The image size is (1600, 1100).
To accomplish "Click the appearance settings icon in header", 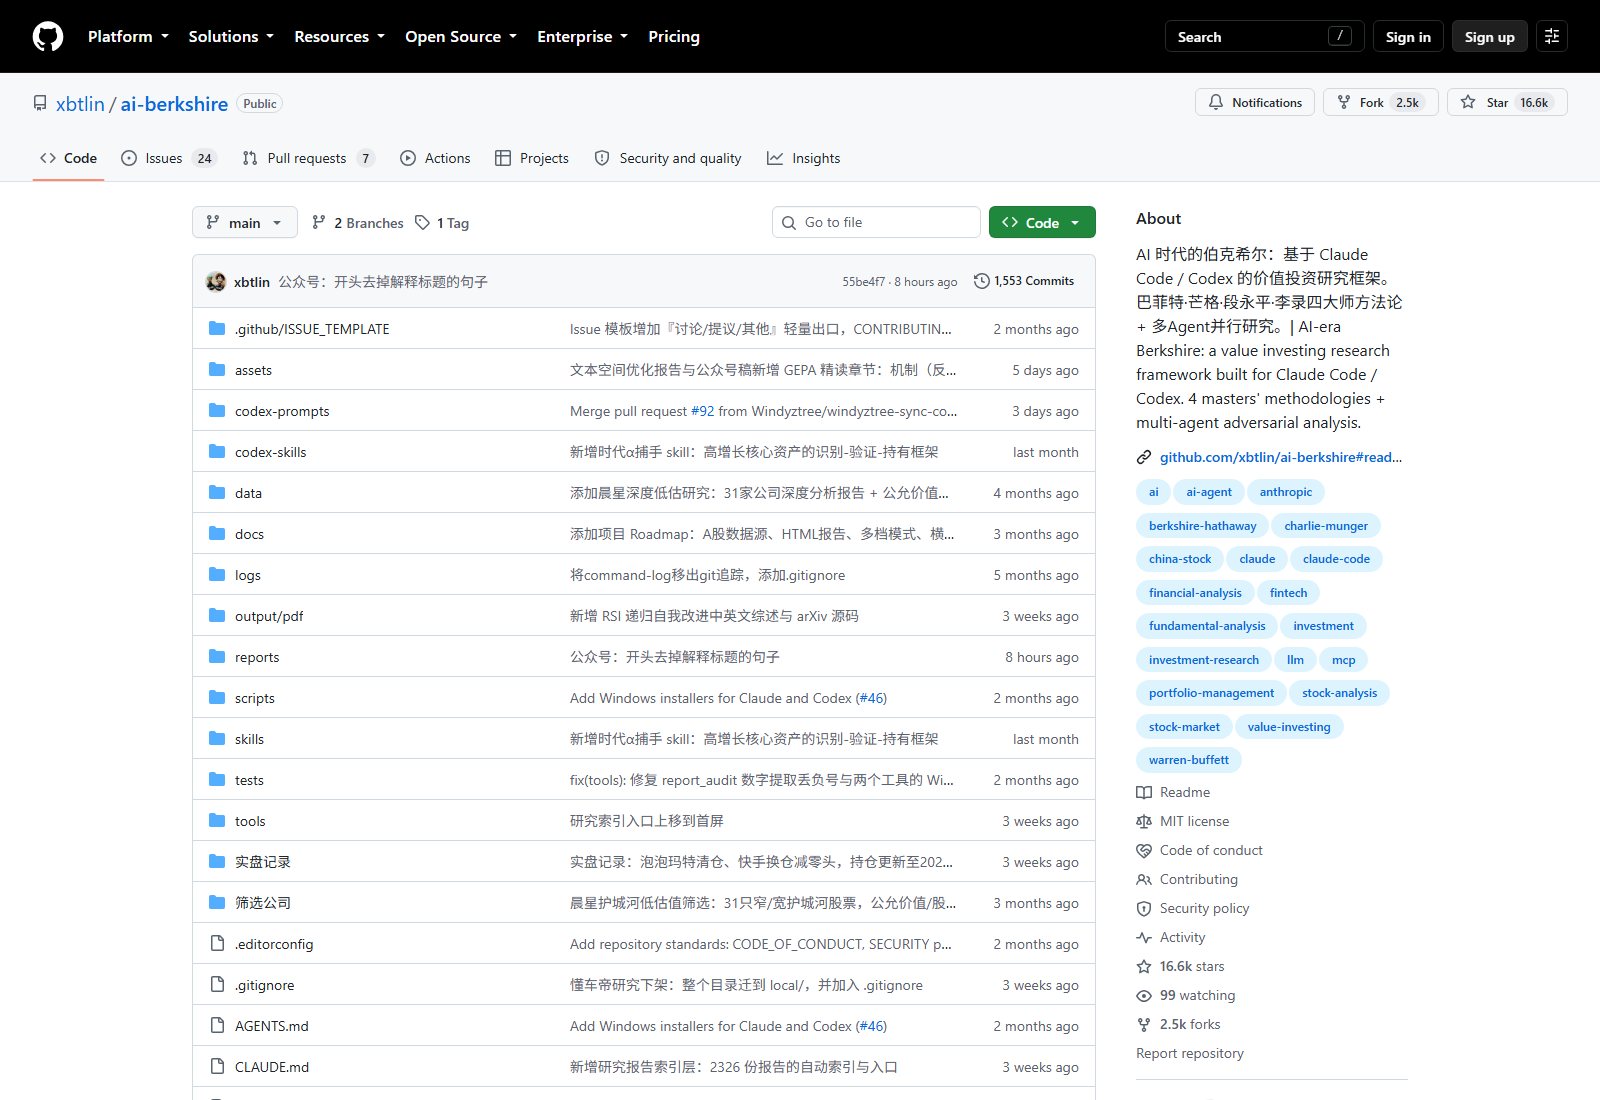I will [1552, 37].
